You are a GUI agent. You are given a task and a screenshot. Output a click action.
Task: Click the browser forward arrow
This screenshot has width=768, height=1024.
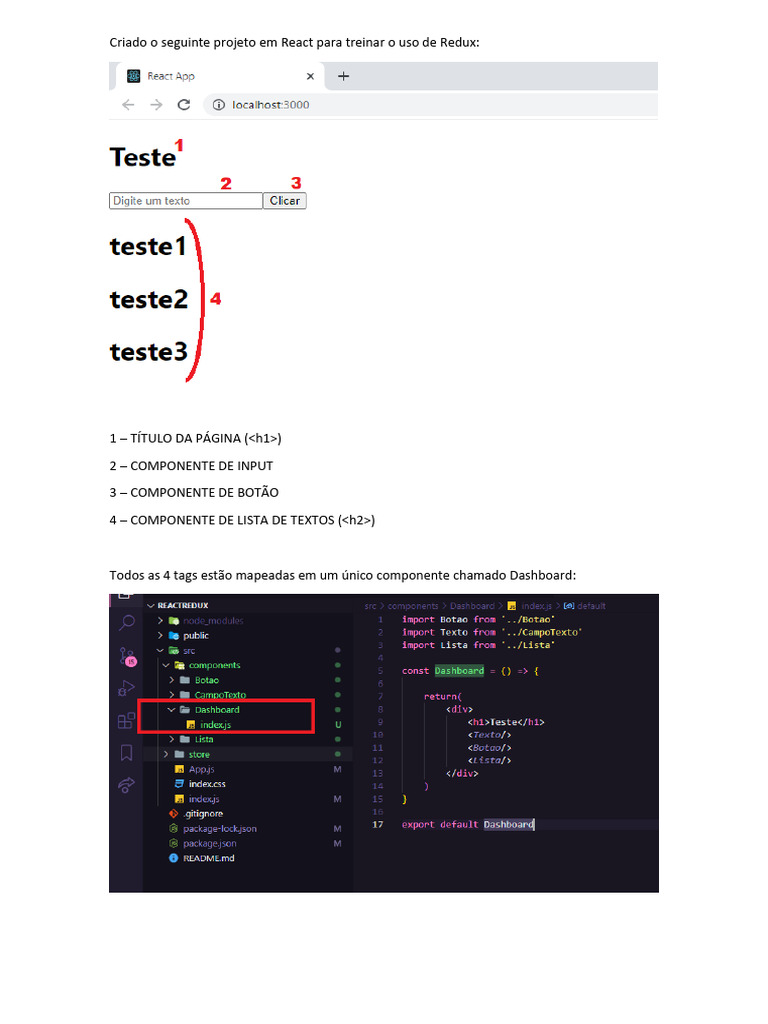[156, 104]
